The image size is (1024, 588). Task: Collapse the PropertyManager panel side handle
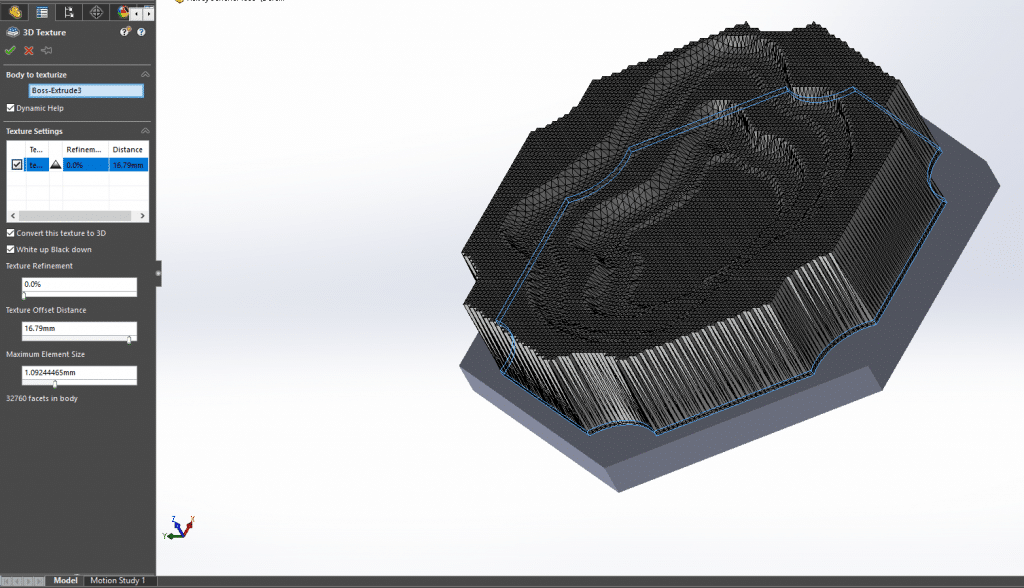pyautogui.click(x=158, y=273)
